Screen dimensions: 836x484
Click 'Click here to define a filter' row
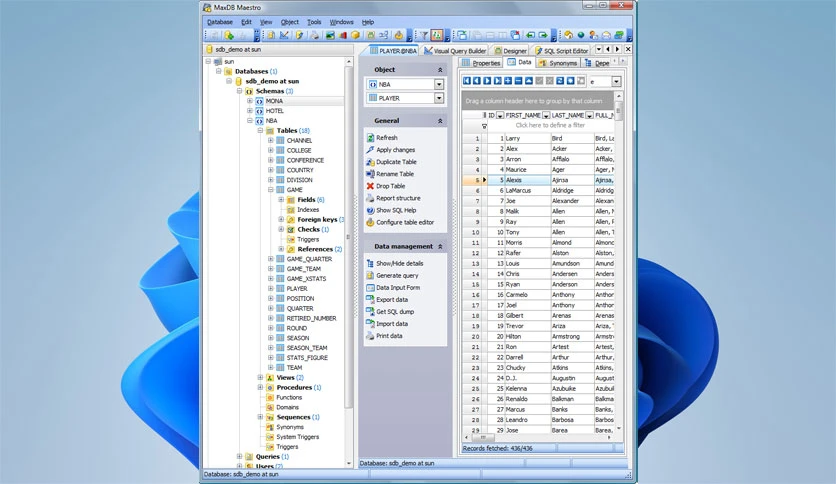550,125
